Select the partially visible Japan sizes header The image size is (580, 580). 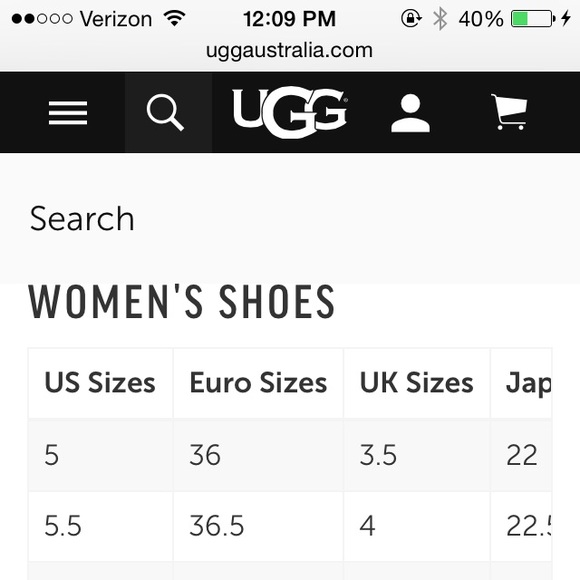pyautogui.click(x=522, y=383)
